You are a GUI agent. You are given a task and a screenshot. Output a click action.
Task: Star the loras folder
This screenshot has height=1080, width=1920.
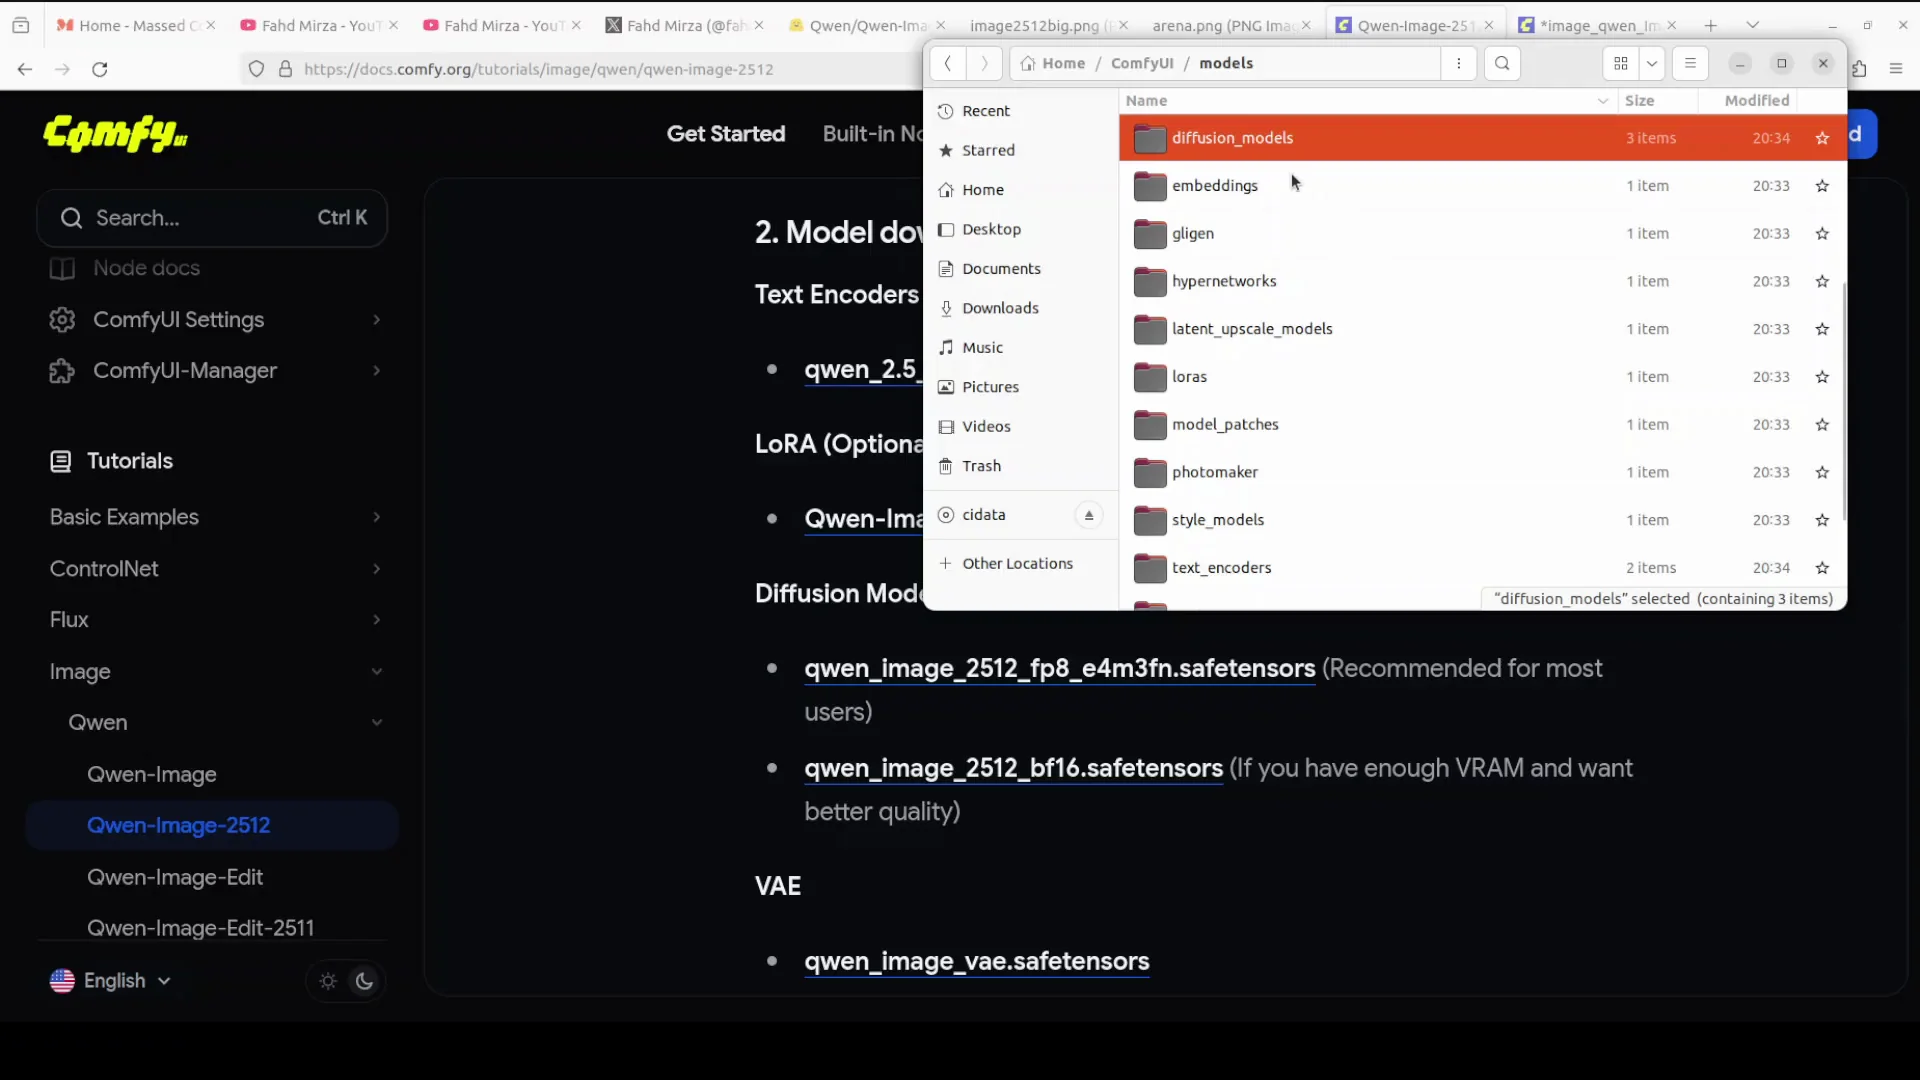(x=1821, y=377)
